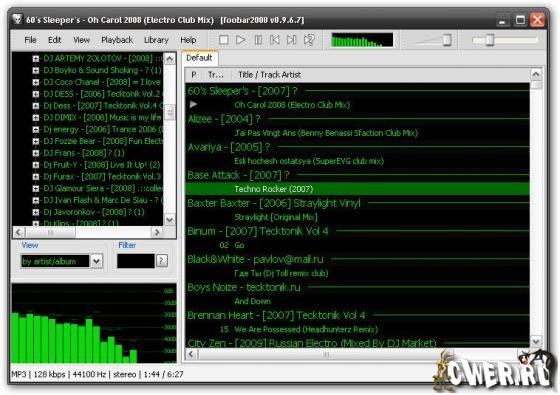The image size is (560, 395).
Task: Click the seek bar slider
Action: pos(490,40)
